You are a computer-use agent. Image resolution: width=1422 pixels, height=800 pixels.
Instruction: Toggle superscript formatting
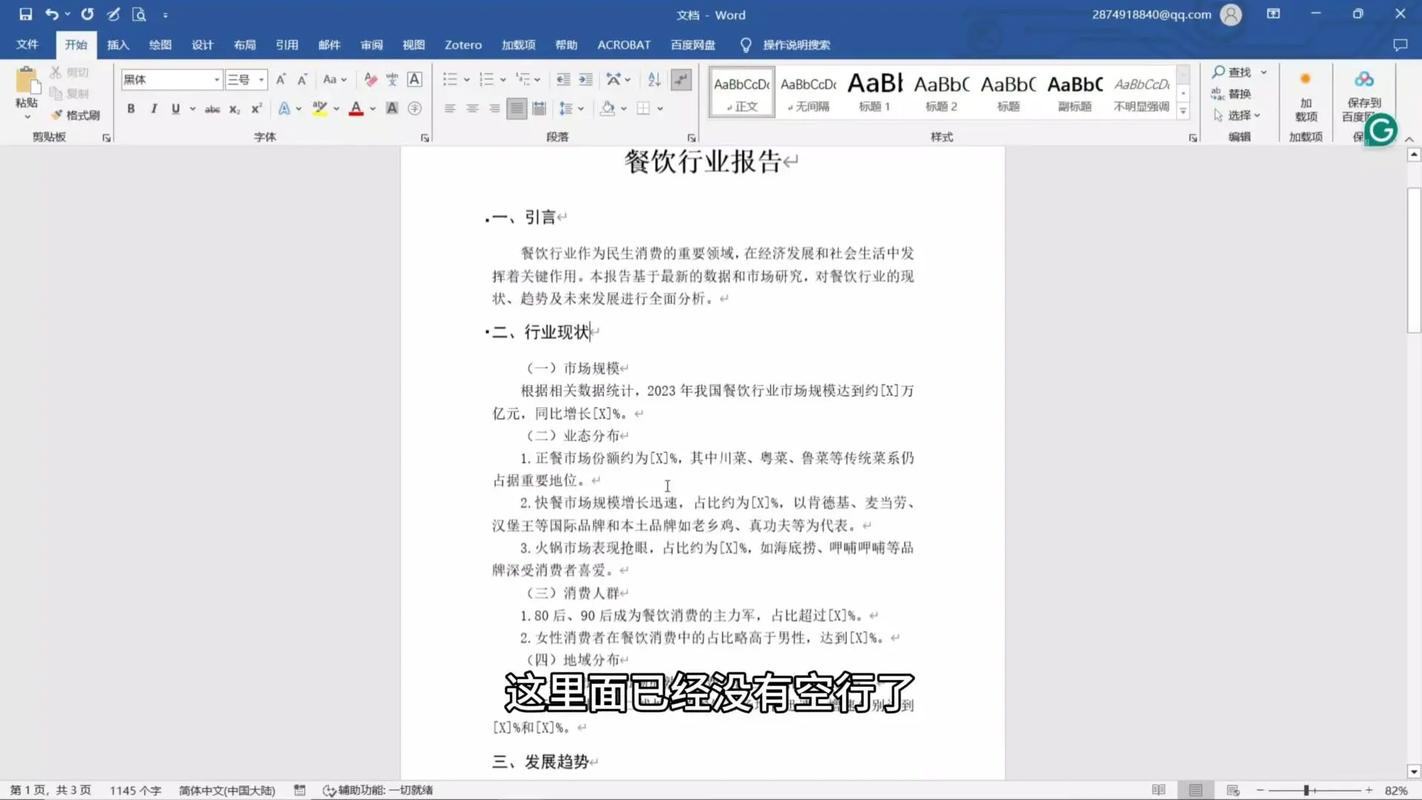pos(256,108)
